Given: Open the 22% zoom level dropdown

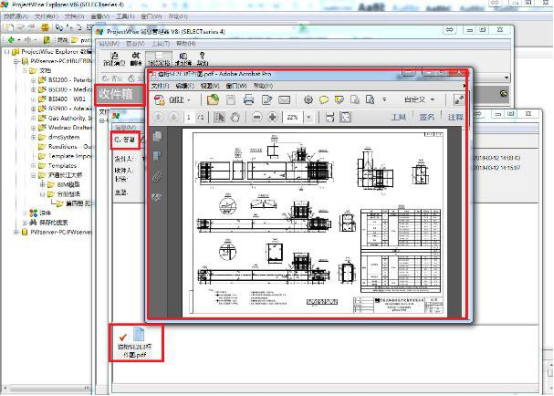Looking at the screenshot, I should point(309,117).
